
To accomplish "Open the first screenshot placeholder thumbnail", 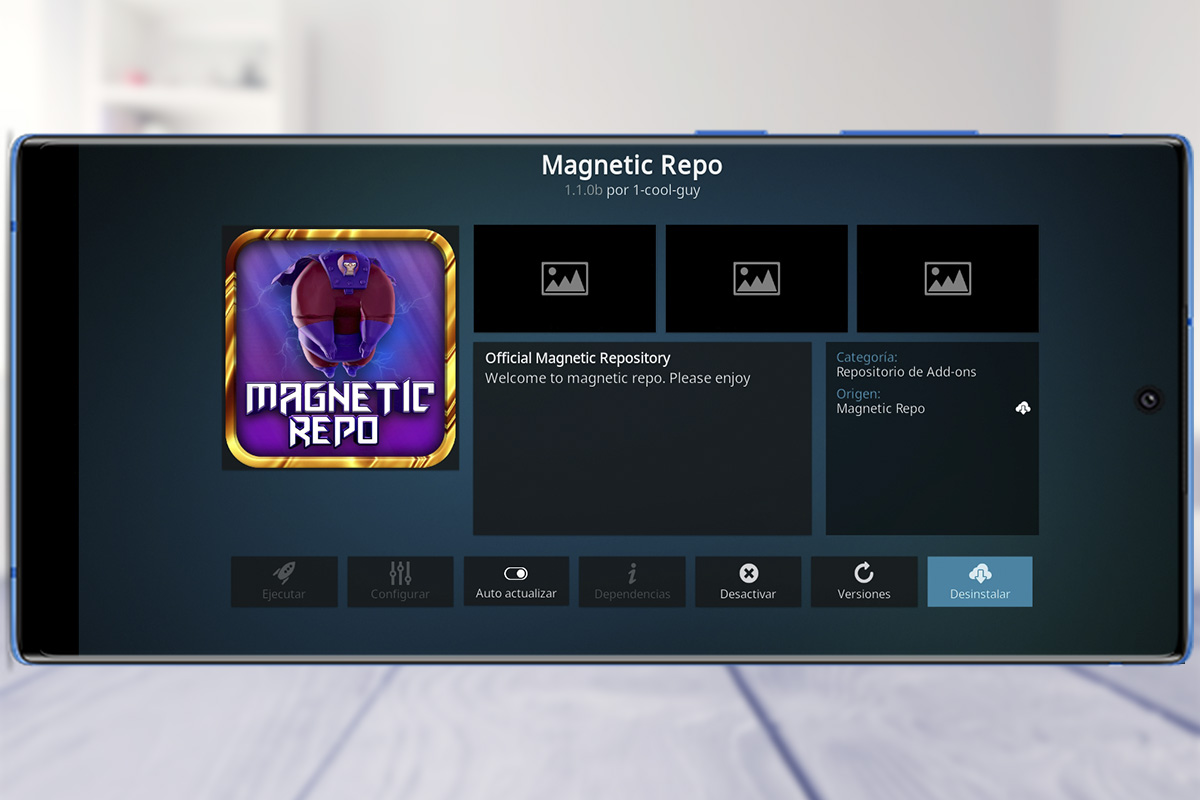I will click(x=564, y=278).
